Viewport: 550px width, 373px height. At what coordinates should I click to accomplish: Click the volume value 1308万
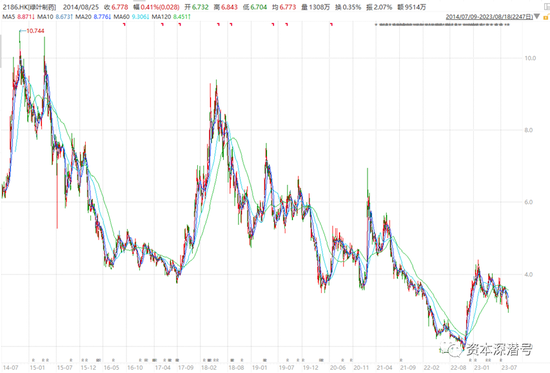pyautogui.click(x=320, y=7)
